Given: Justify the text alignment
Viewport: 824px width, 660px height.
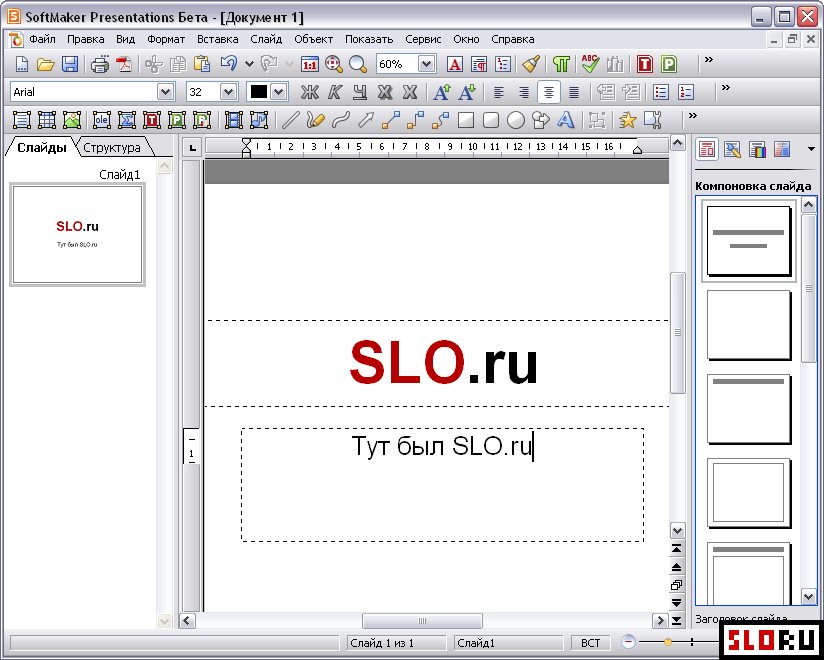Looking at the screenshot, I should 574,92.
